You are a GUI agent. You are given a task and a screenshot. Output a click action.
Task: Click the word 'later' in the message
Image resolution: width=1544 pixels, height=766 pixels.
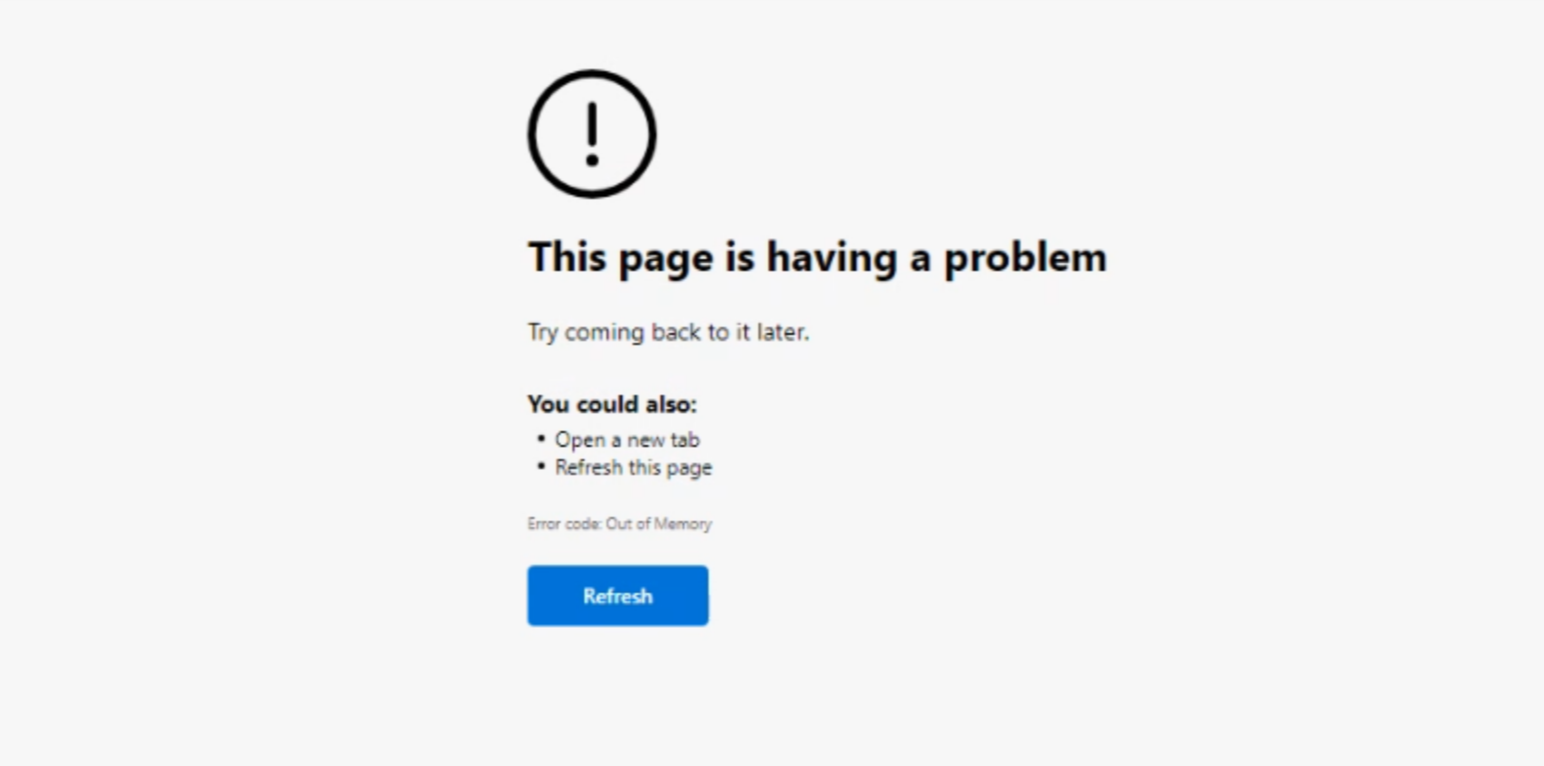[783, 332]
